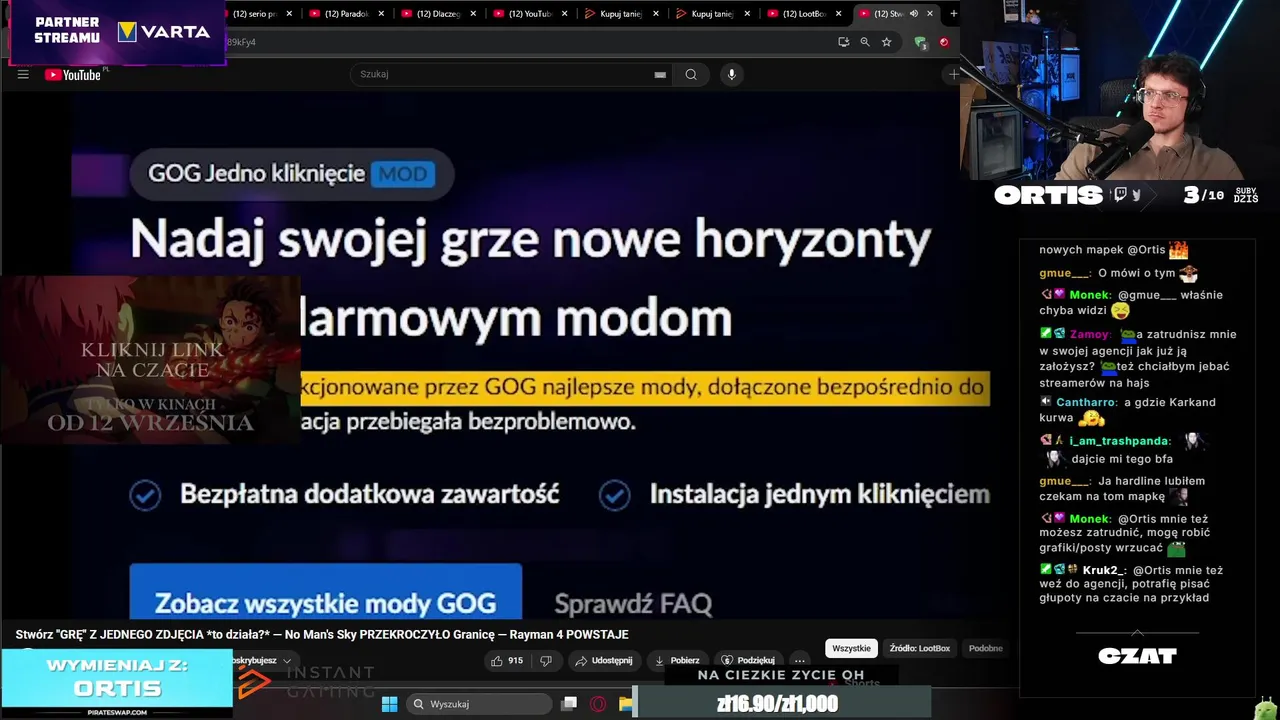Click the Pobierz download button
The width and height of the screenshot is (1280, 720).
(677, 660)
